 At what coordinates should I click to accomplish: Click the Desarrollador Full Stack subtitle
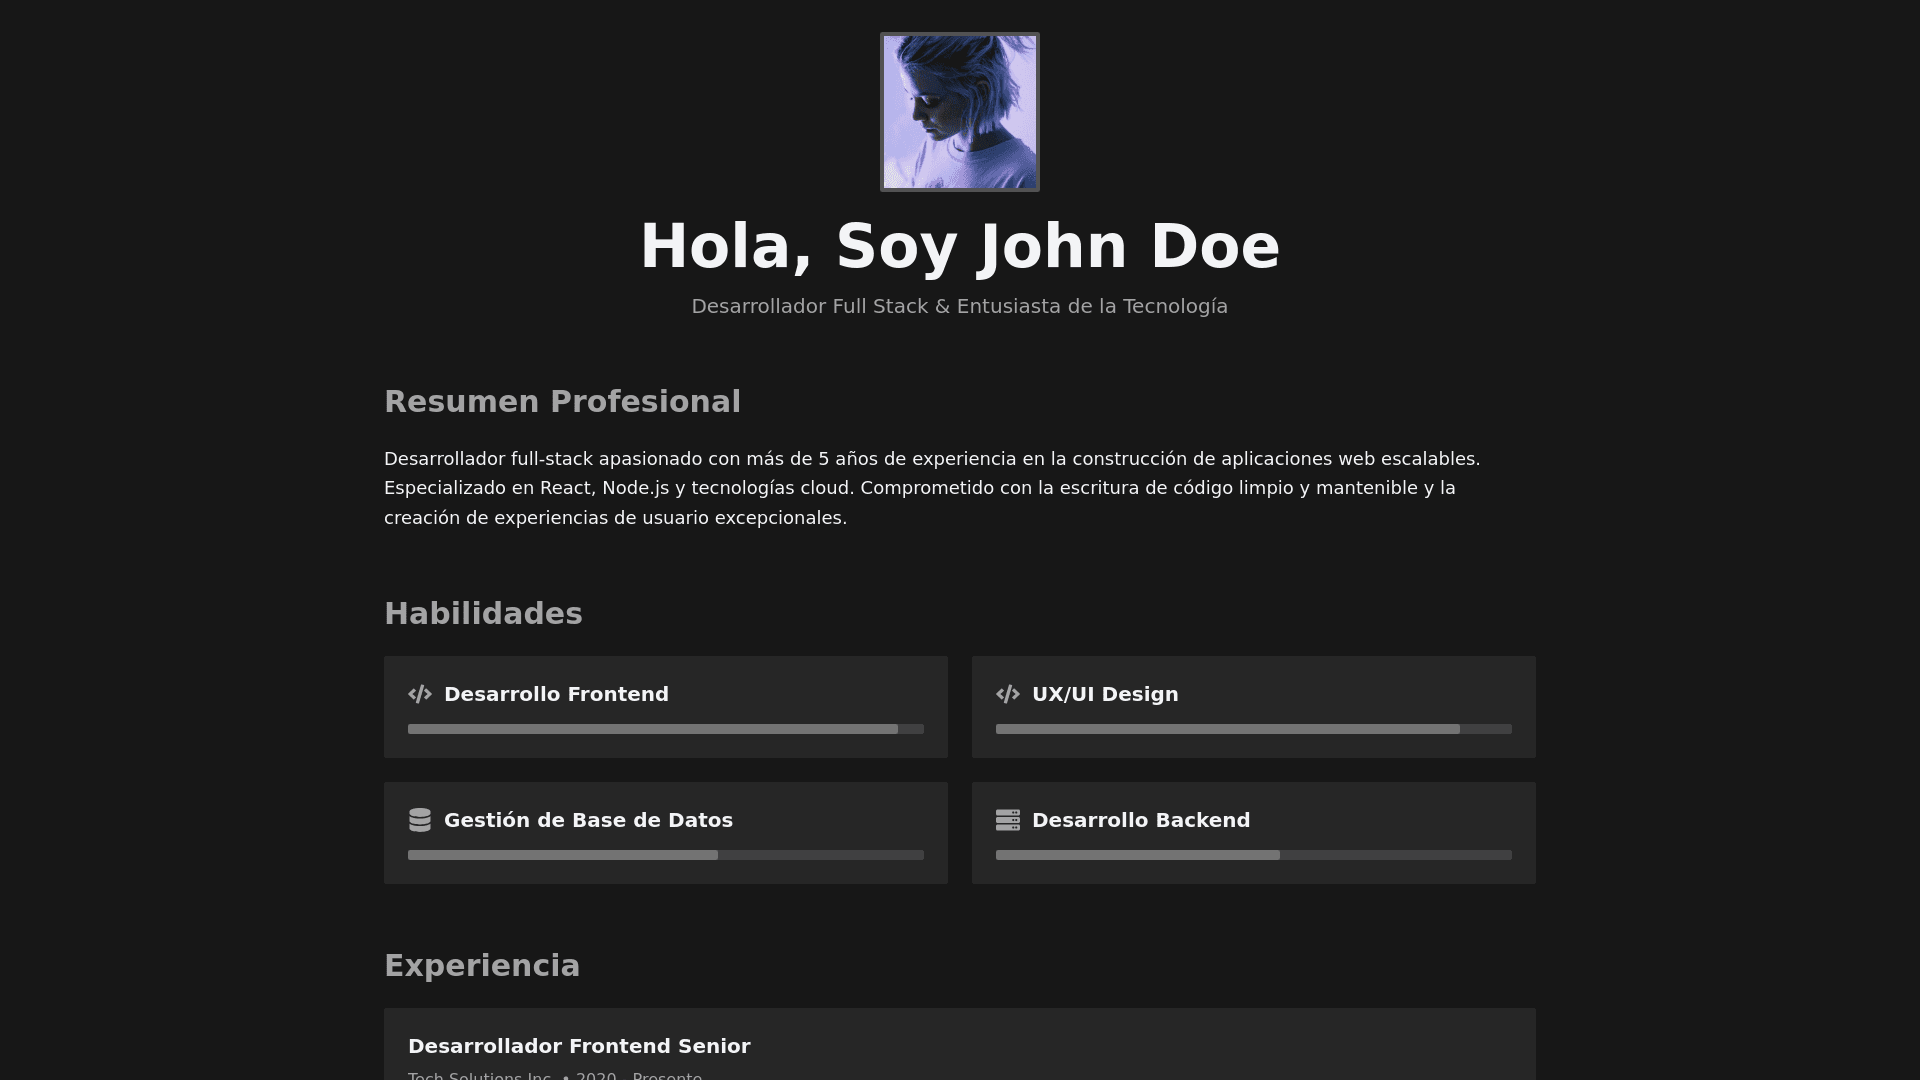point(960,306)
